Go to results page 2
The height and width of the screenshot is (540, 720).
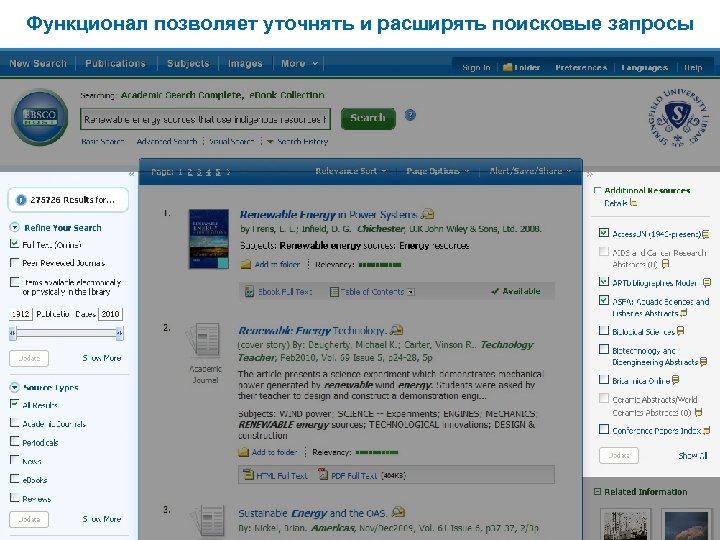(190, 172)
